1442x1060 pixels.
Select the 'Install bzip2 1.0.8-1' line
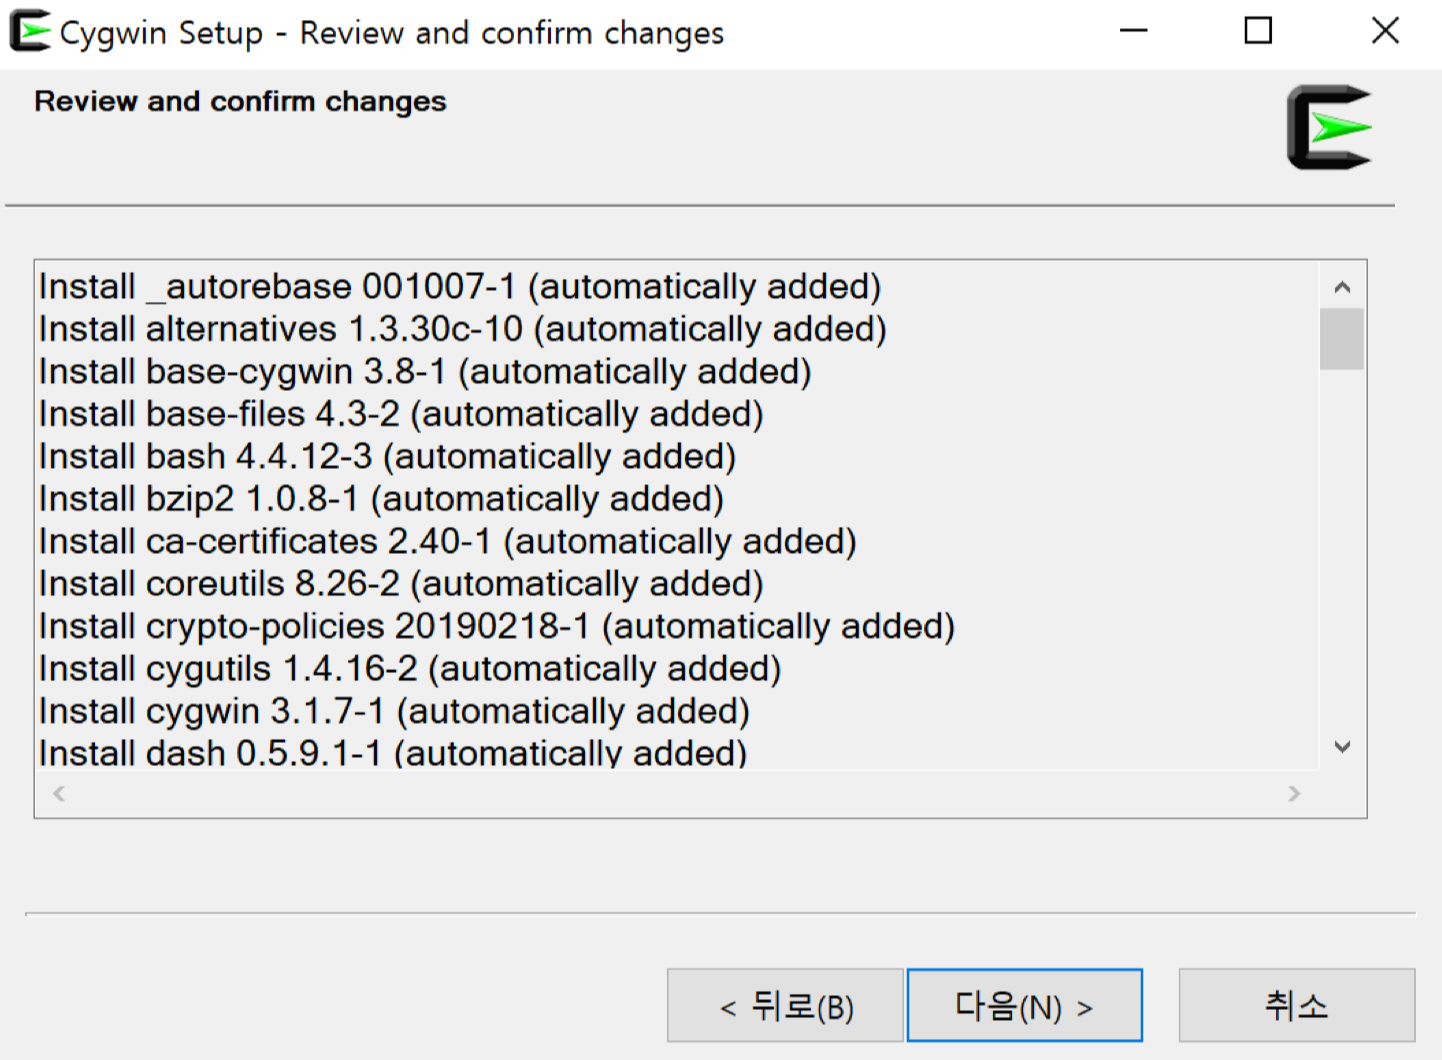(x=381, y=499)
